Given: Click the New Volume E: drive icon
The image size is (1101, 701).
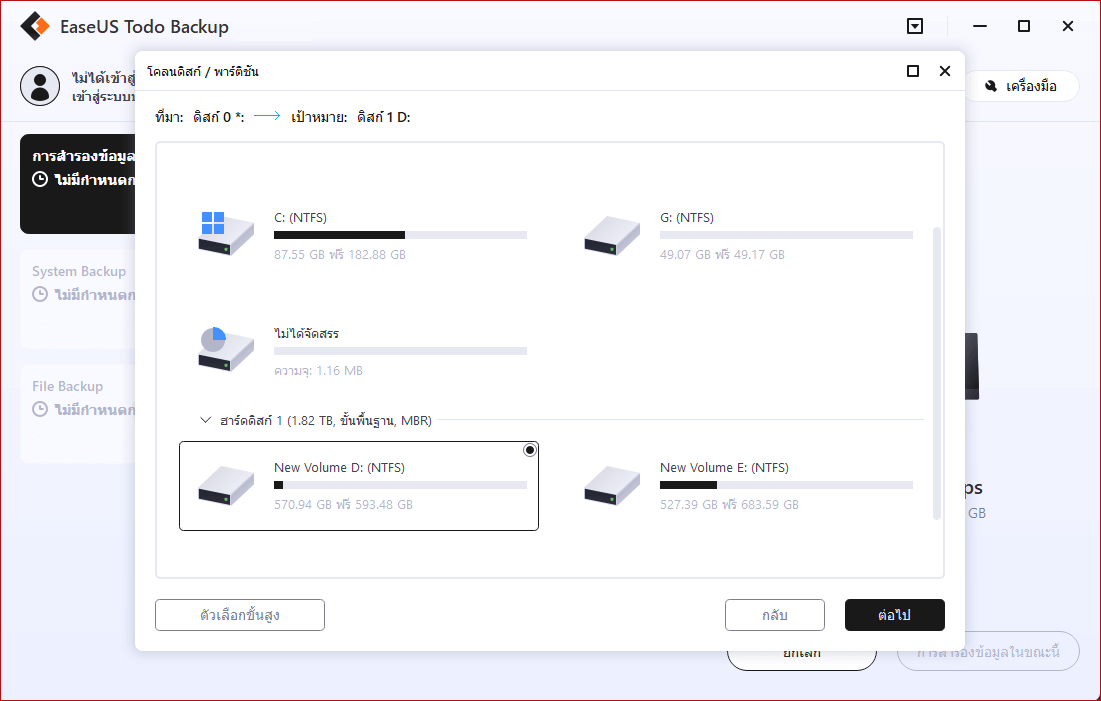Looking at the screenshot, I should click(612, 485).
